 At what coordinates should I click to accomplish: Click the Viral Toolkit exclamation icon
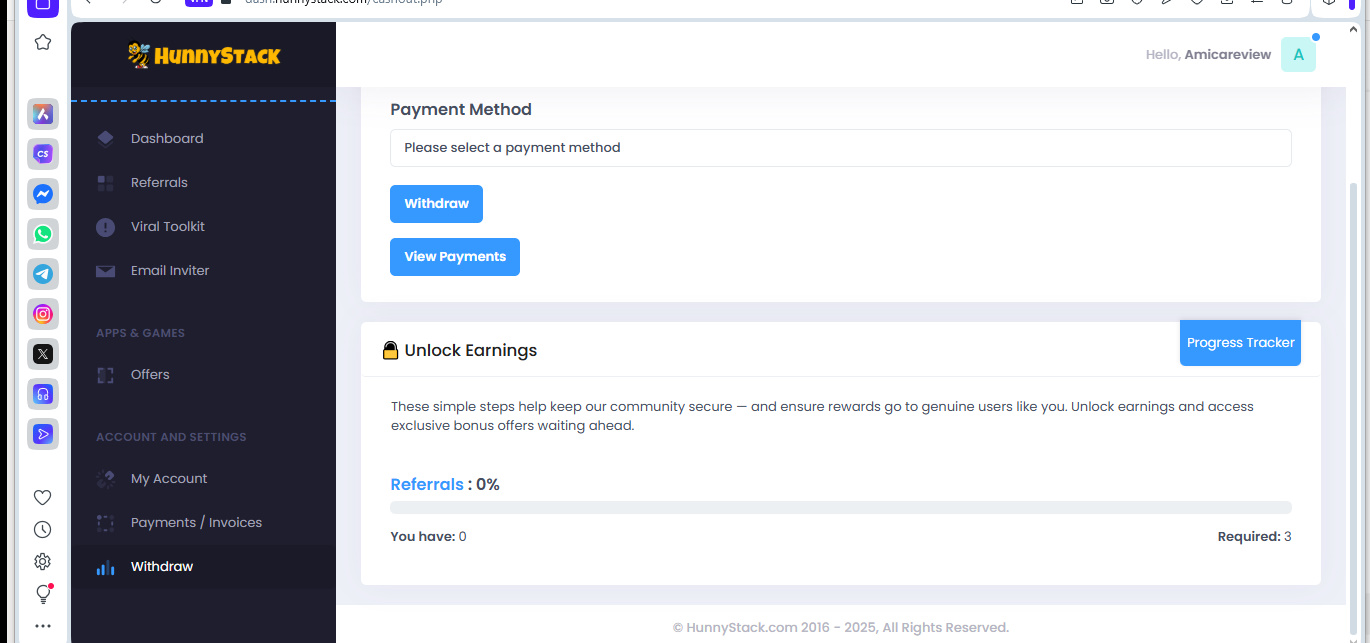click(105, 227)
